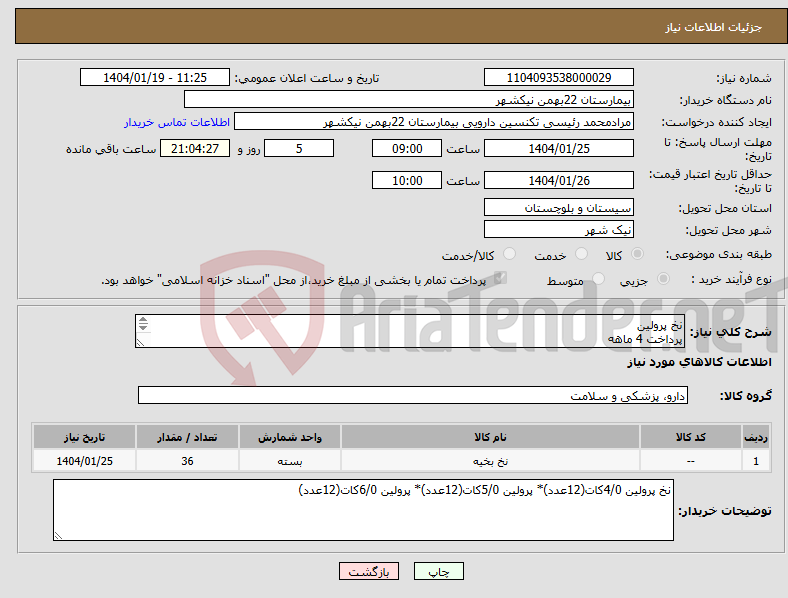788x598 pixels.
Task: Click the remaining time field 21:04:27
Action: tap(195, 148)
